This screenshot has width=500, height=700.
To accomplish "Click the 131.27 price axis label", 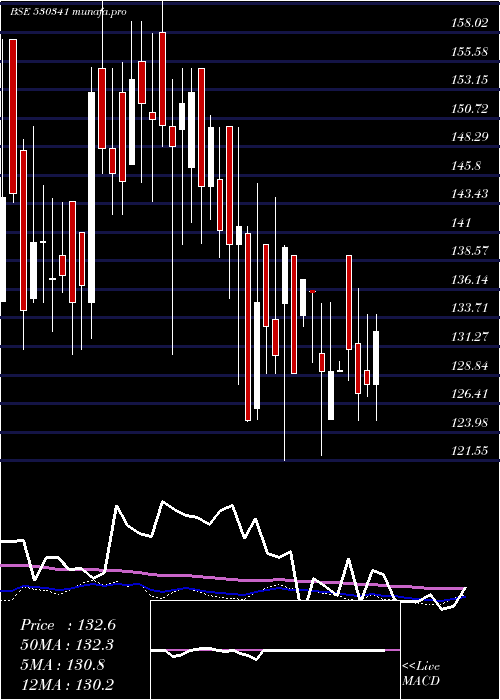I will 470,337.
